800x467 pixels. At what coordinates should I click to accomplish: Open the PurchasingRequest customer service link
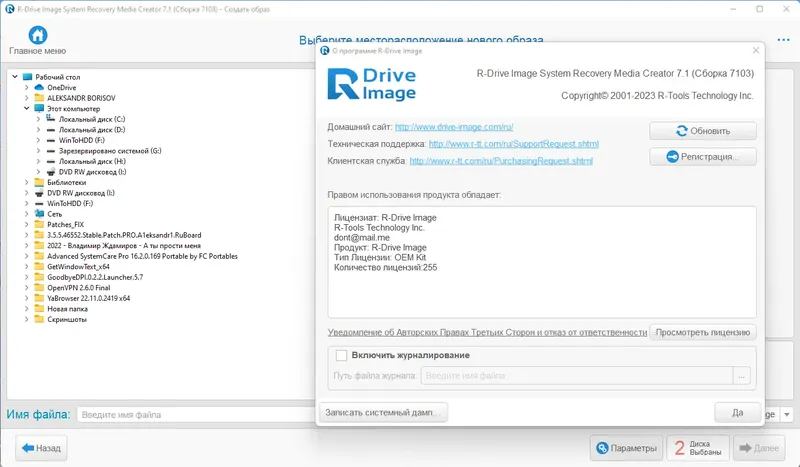tap(501, 161)
